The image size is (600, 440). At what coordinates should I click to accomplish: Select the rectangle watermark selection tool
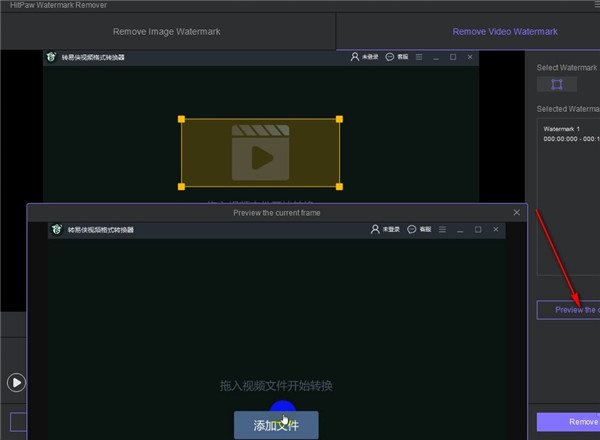(557, 84)
